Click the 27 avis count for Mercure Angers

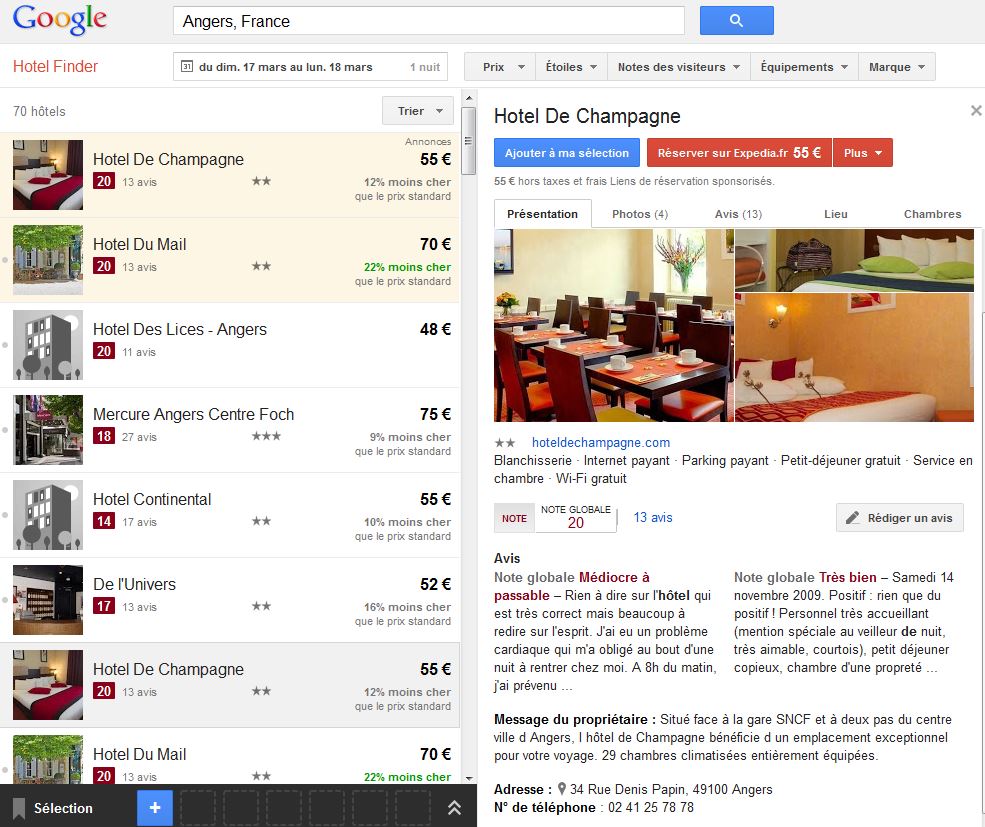tap(139, 437)
